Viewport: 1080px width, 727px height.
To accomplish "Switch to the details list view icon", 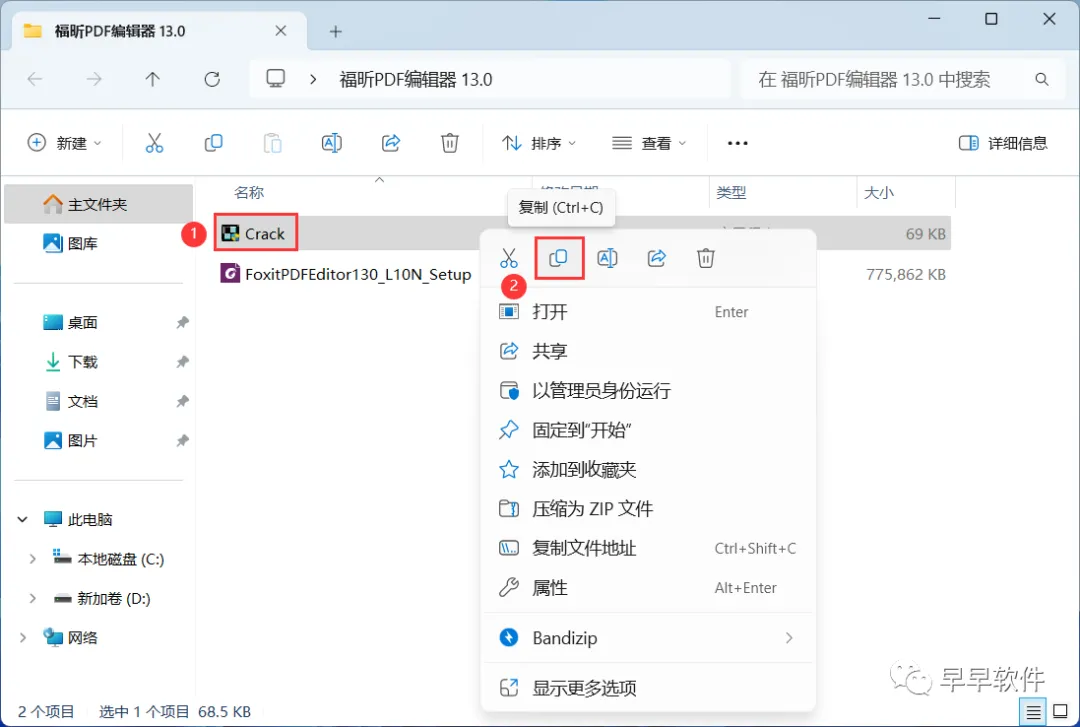I will (x=1033, y=711).
